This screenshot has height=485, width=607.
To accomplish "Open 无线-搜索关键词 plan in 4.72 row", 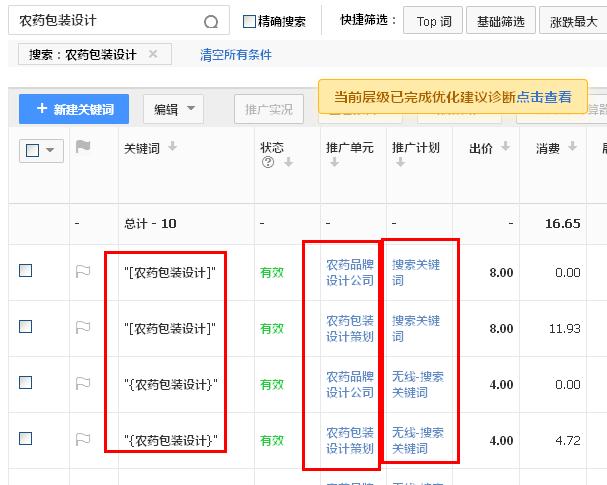I will tap(418, 440).
